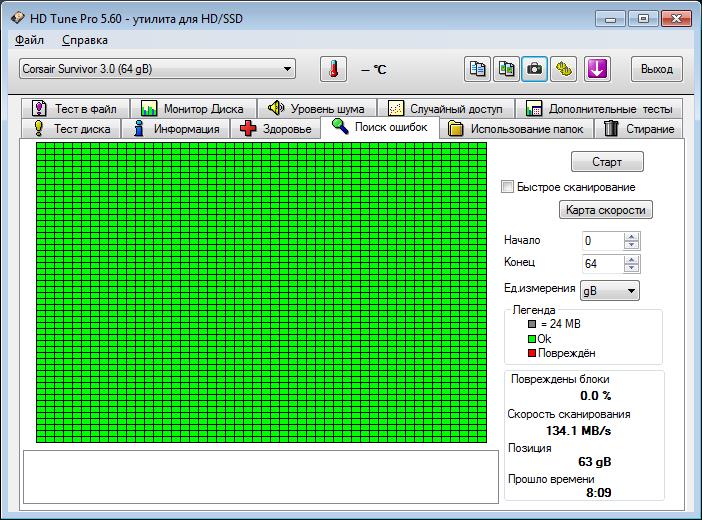Open the Ед.измерения gB units dropdown
This screenshot has width=702, height=520.
pos(631,290)
